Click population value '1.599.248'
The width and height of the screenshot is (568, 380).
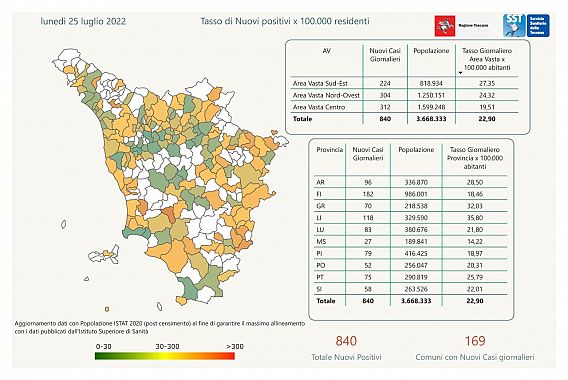click(x=431, y=107)
